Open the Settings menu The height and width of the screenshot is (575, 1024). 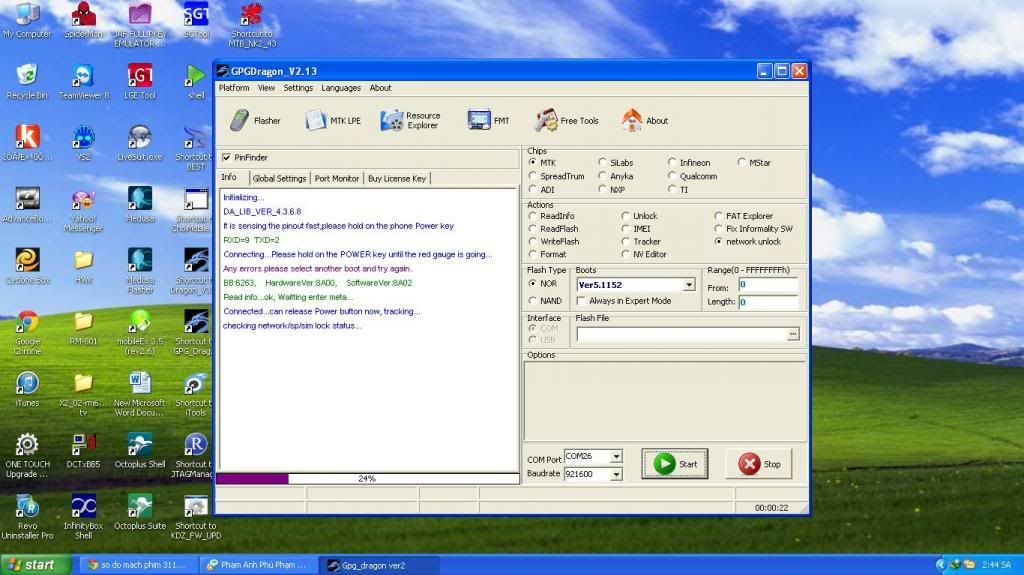[298, 88]
